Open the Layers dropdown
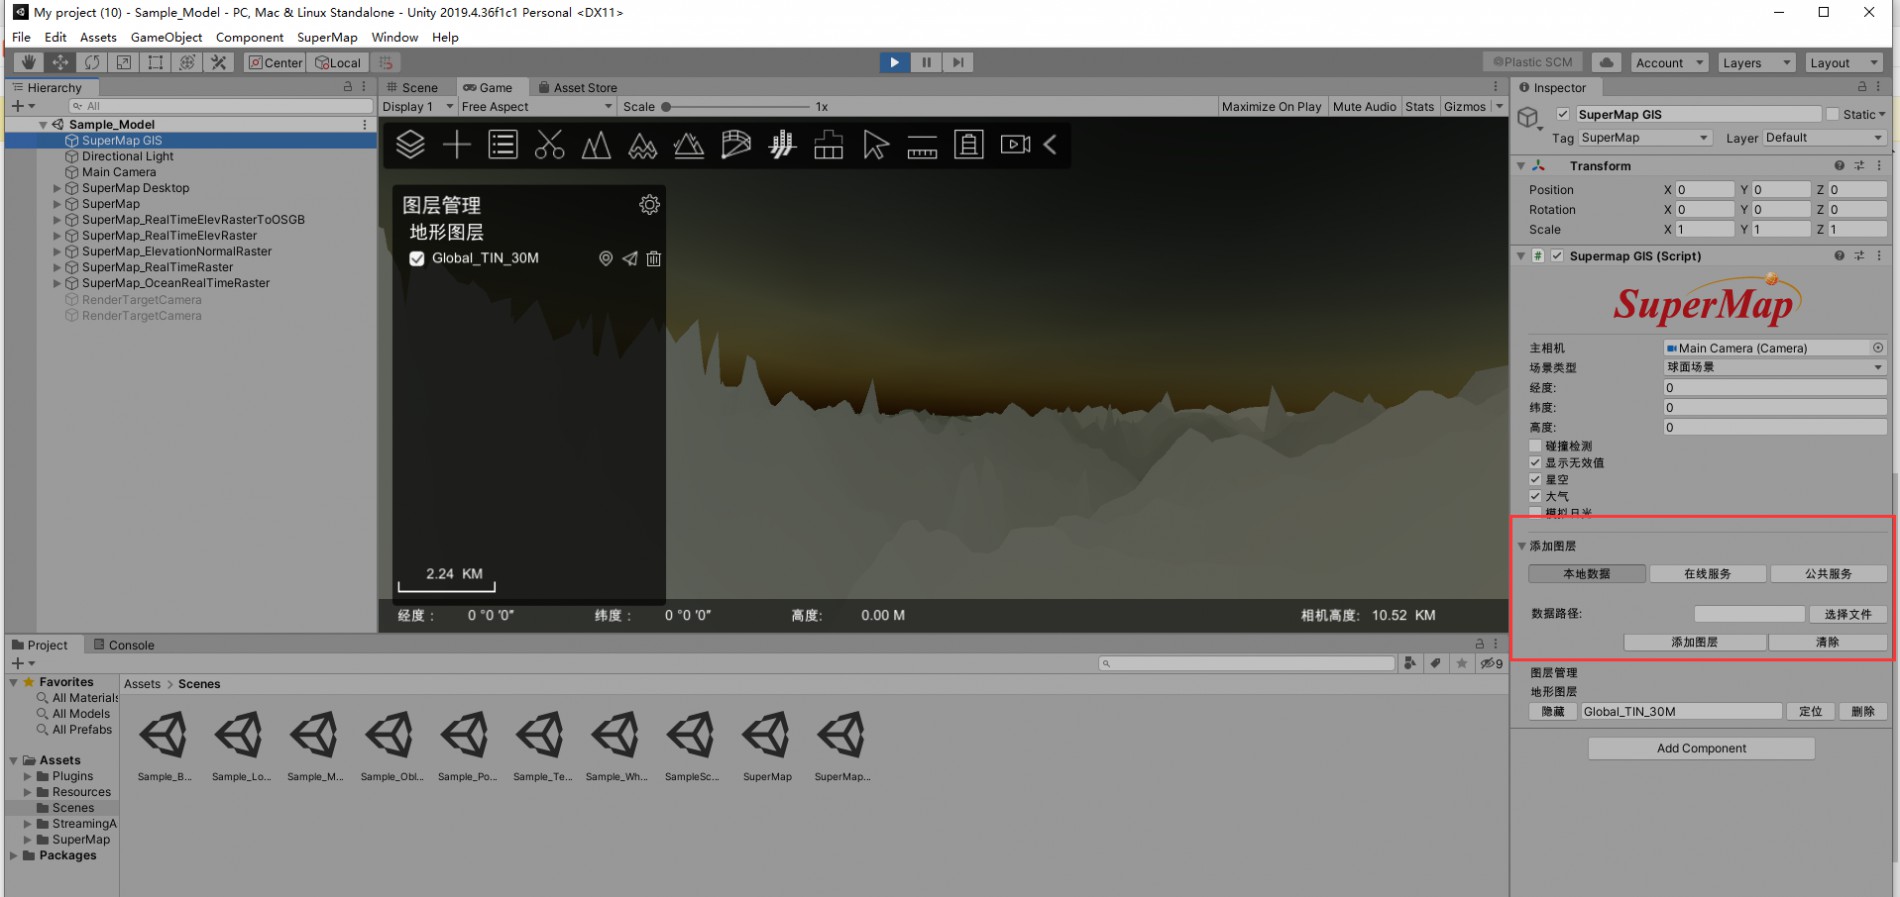The image size is (1900, 897). (1756, 62)
